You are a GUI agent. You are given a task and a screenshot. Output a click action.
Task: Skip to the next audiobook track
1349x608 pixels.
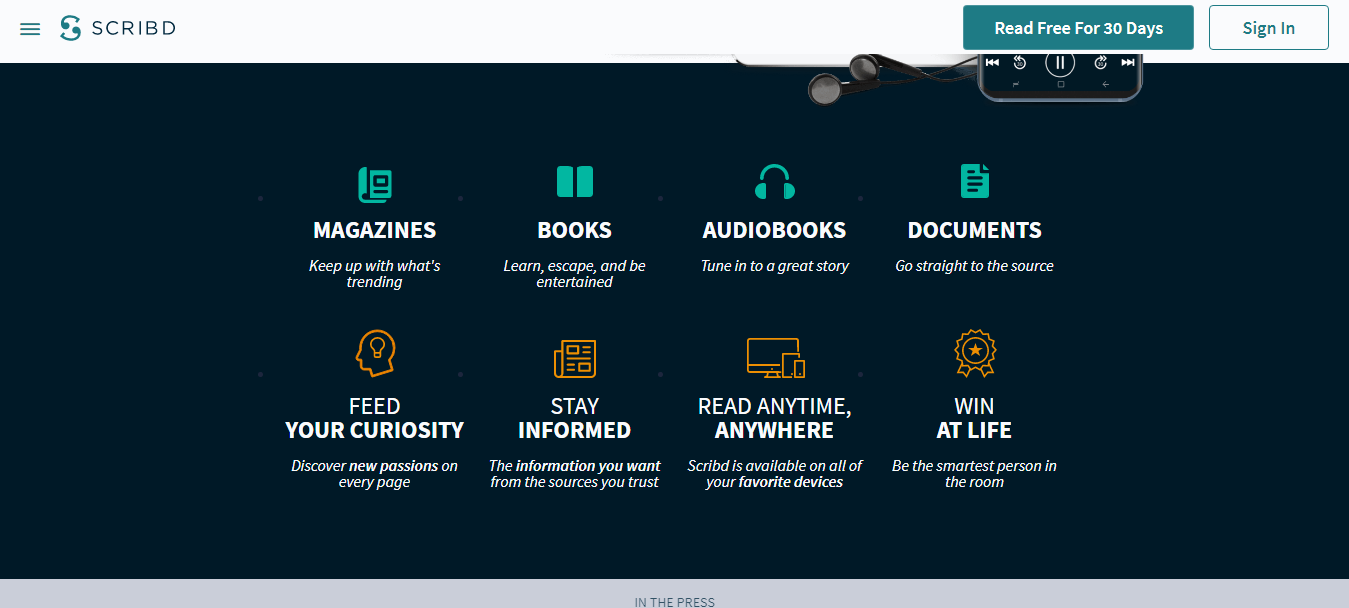[x=1129, y=62]
